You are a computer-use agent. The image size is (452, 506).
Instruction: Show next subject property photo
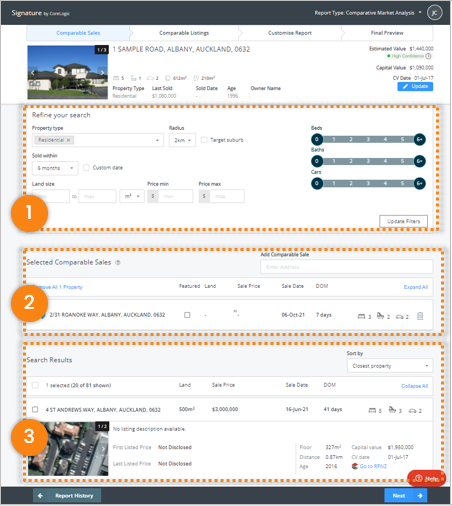tap(102, 73)
